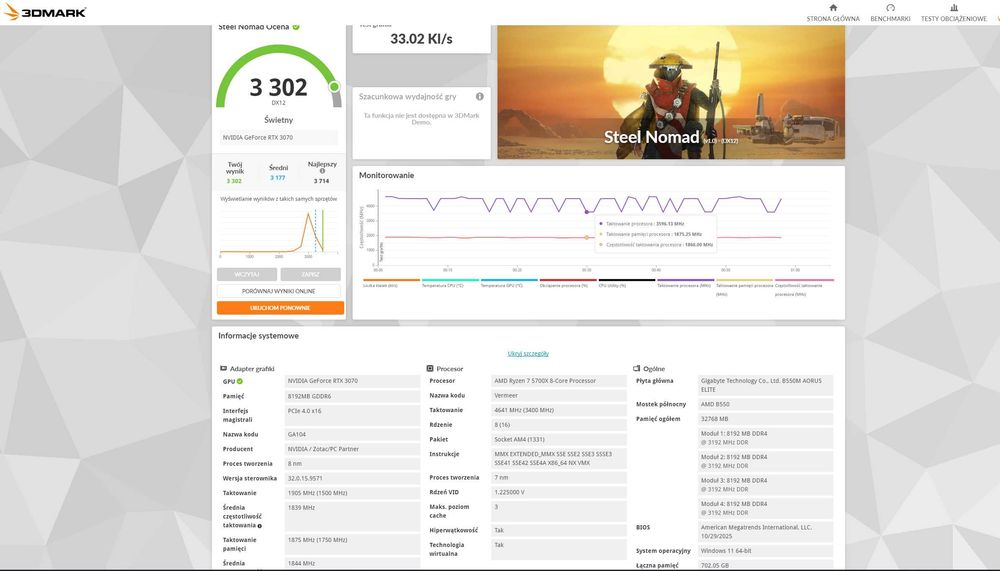Click the 3DMark logo
The width and height of the screenshot is (1000, 571).
[x=44, y=12]
